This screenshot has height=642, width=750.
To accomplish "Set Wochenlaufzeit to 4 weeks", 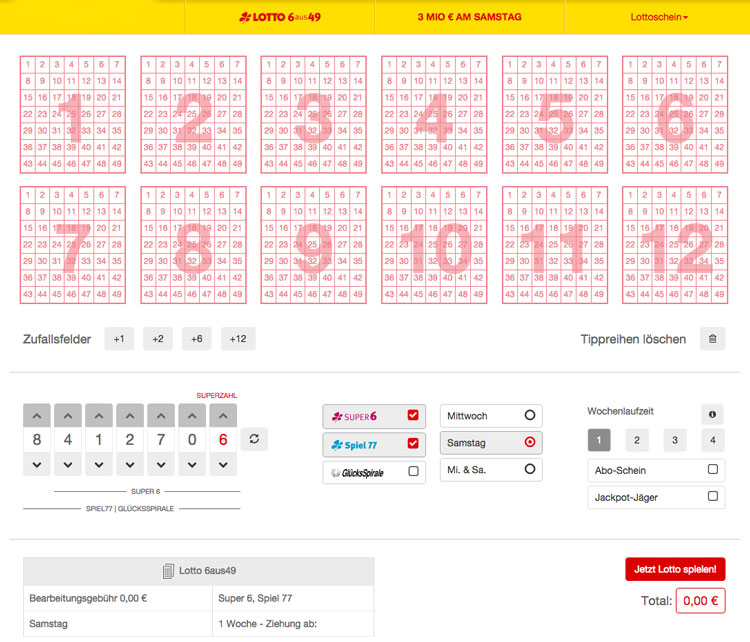I will pyautogui.click(x=713, y=440).
